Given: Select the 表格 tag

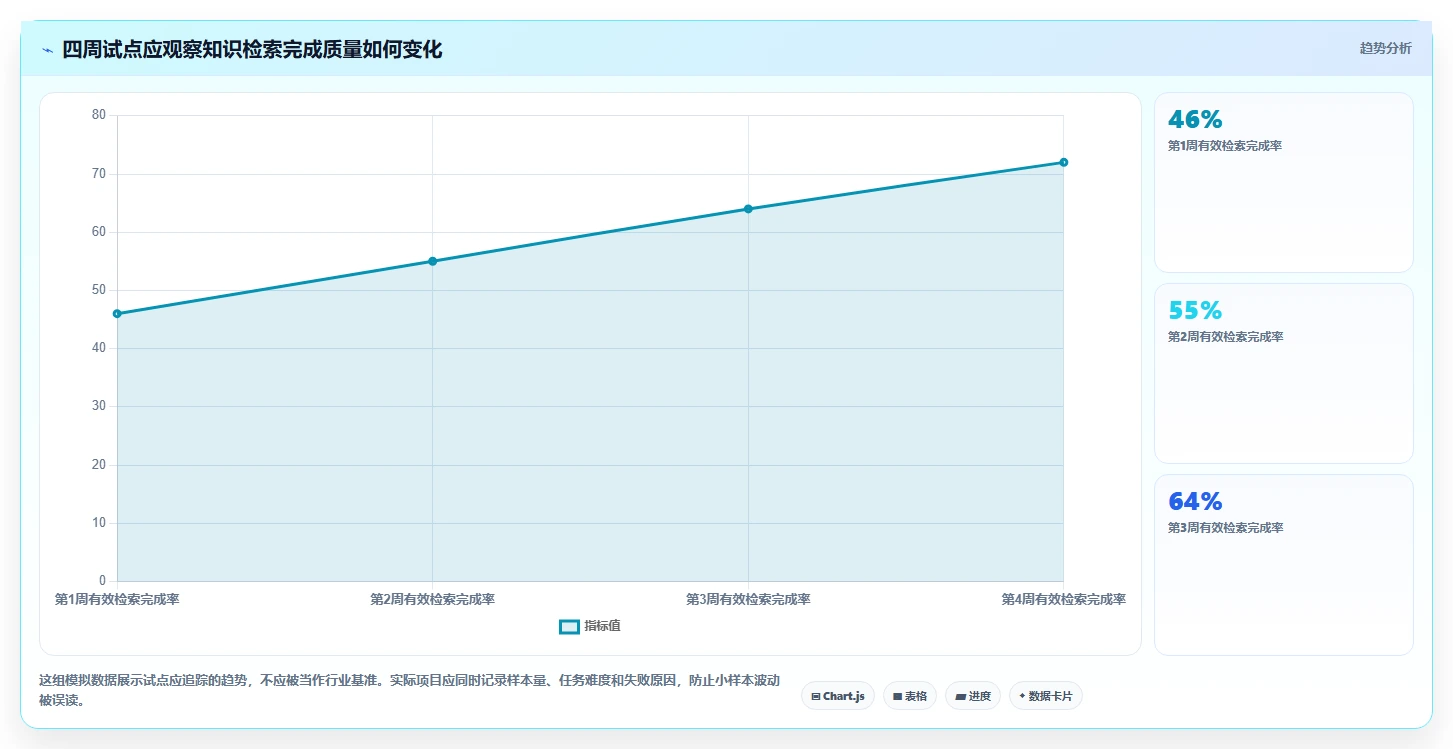Looking at the screenshot, I should pyautogui.click(x=910, y=696).
